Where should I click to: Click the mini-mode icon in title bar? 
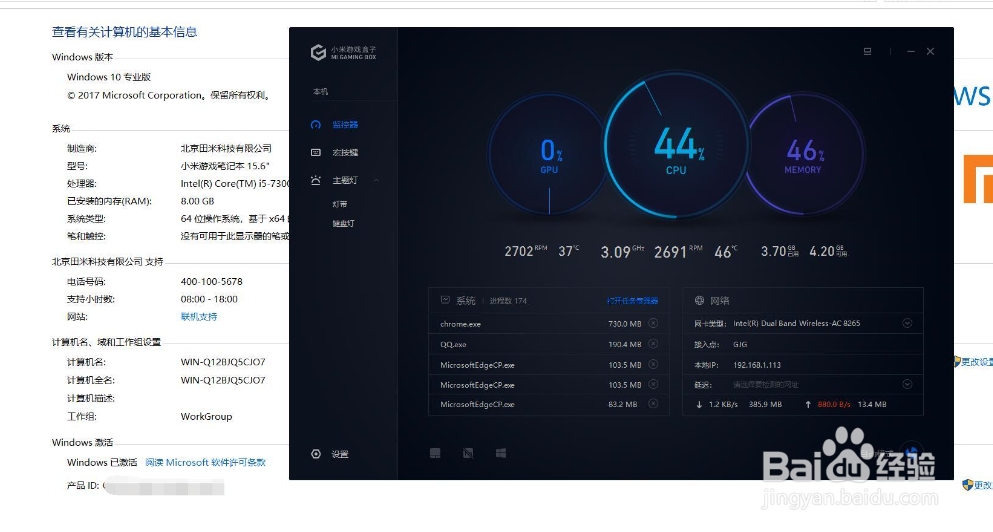click(x=868, y=51)
